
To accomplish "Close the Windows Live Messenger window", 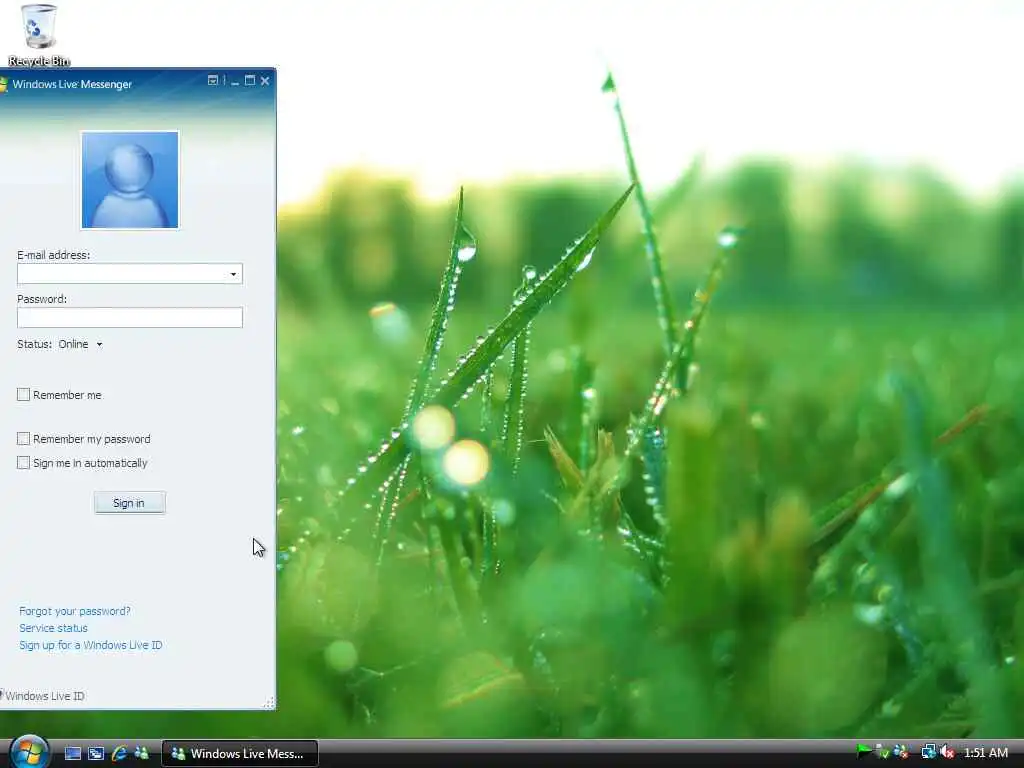I will click(x=264, y=81).
